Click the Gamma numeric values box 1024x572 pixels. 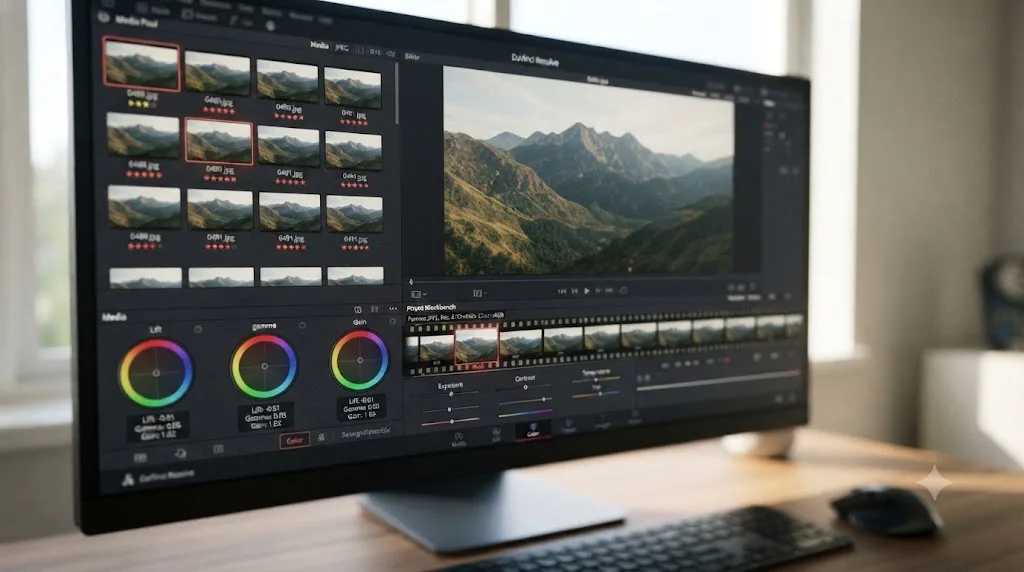[265, 417]
